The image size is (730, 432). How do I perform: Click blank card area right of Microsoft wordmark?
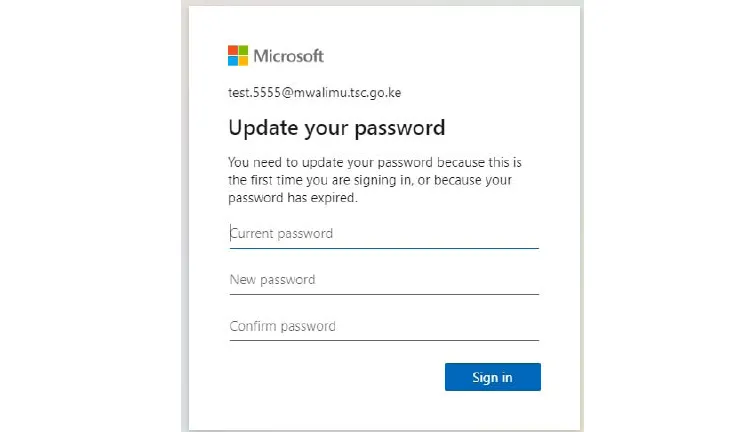click(x=450, y=56)
